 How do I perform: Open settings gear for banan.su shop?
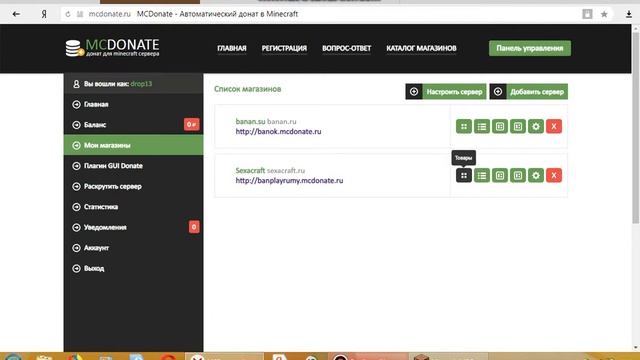click(x=536, y=127)
